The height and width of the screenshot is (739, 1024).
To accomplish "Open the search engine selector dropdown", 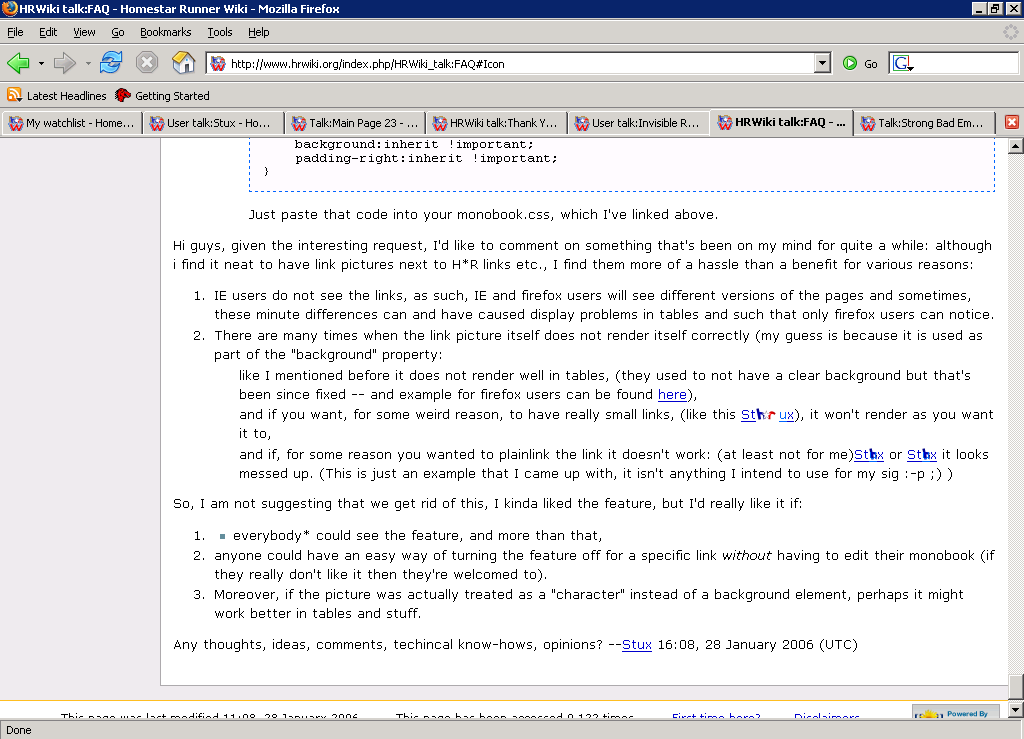I will pyautogui.click(x=903, y=63).
